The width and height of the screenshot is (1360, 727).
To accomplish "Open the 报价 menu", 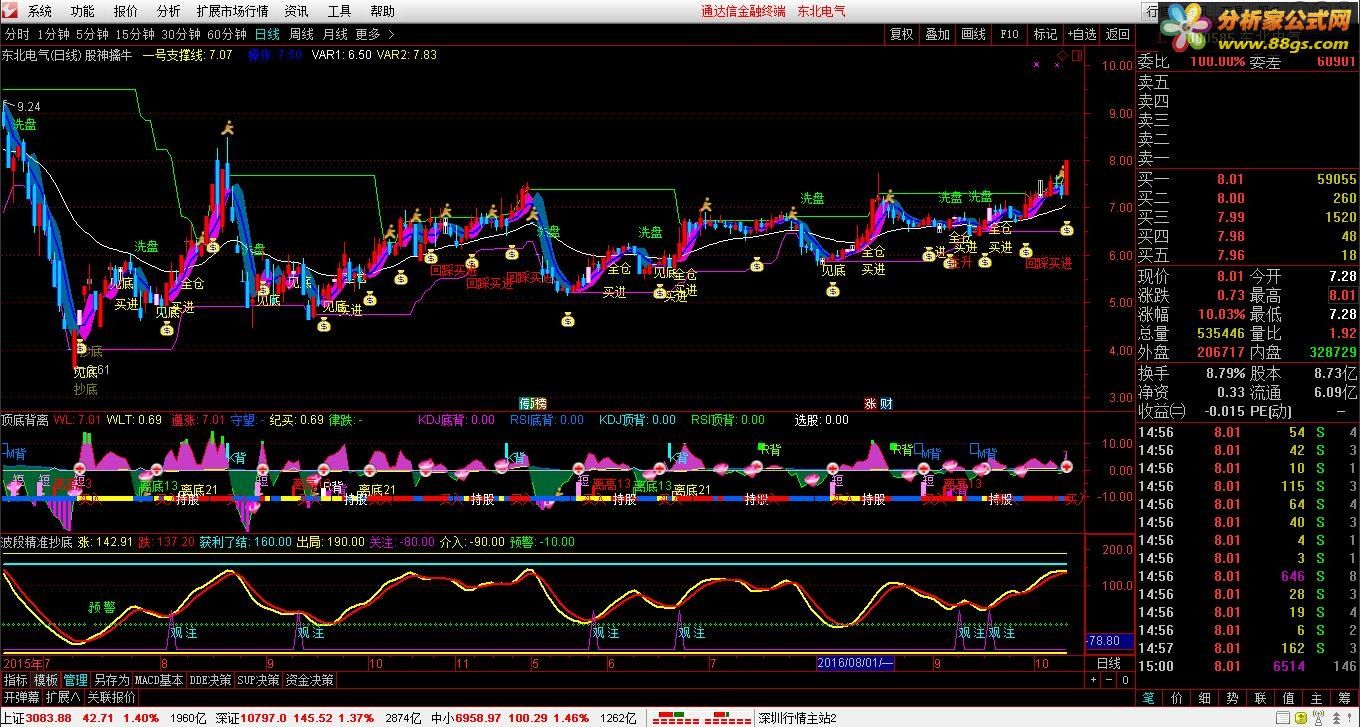I will [x=126, y=11].
